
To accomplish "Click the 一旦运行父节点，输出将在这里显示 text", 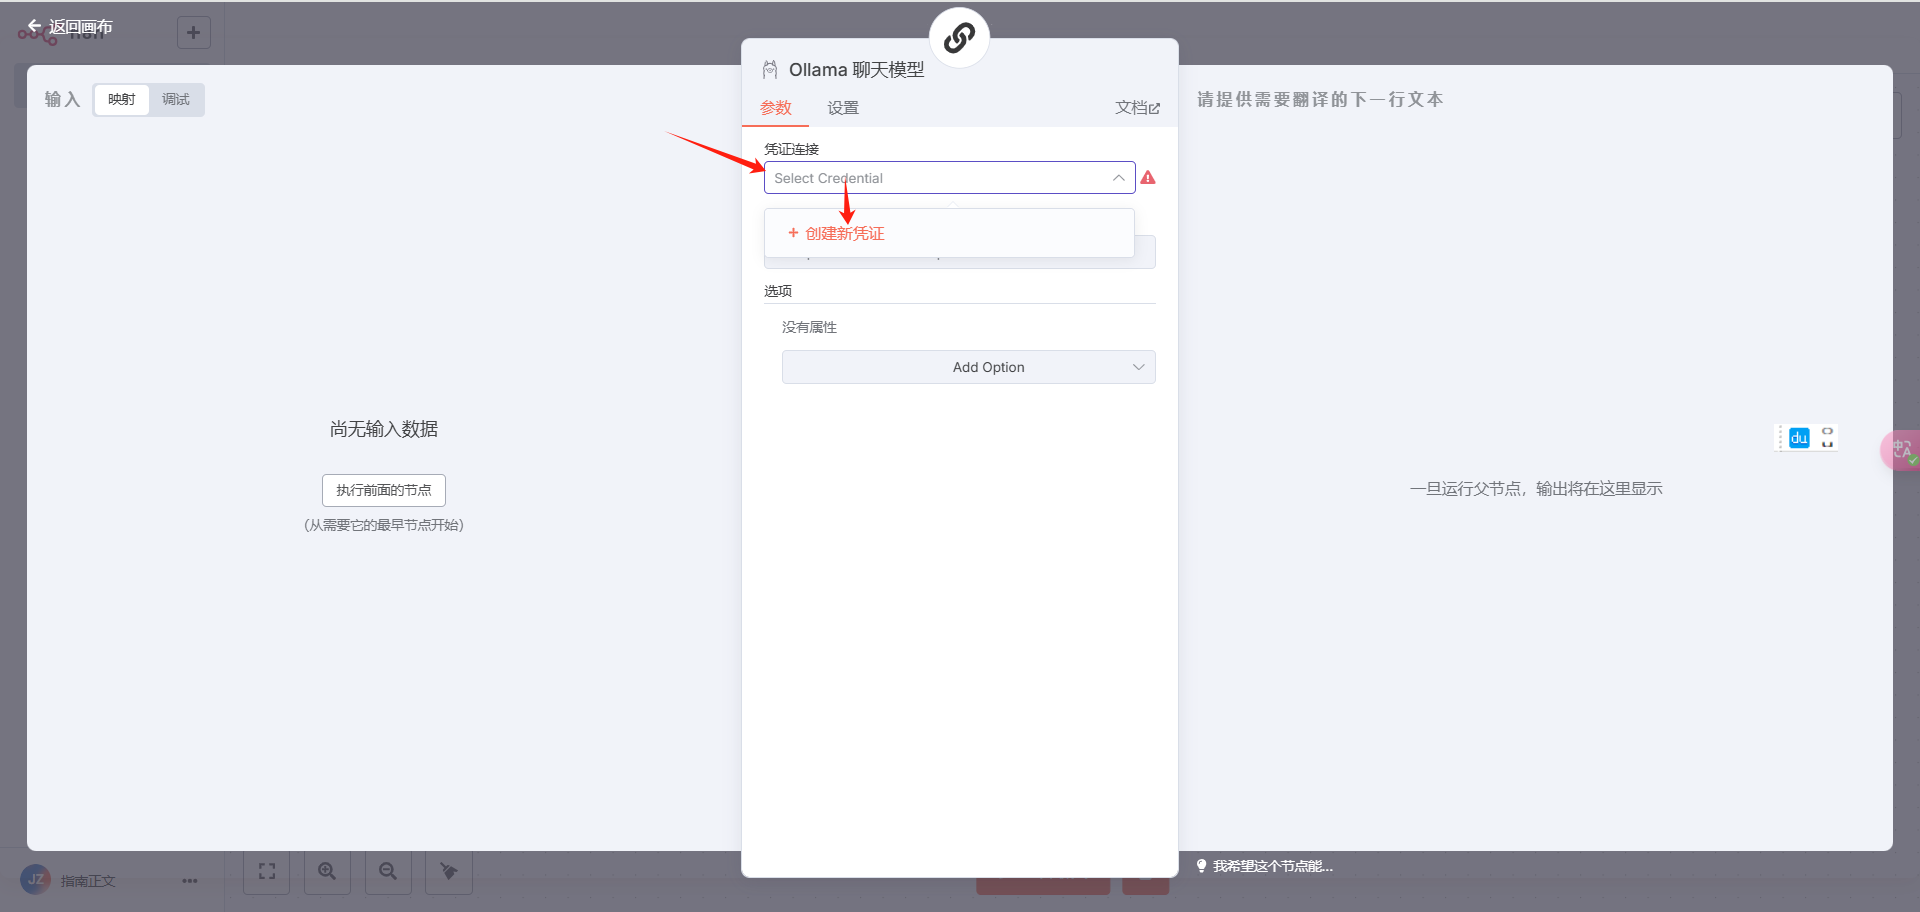I will [1536, 489].
